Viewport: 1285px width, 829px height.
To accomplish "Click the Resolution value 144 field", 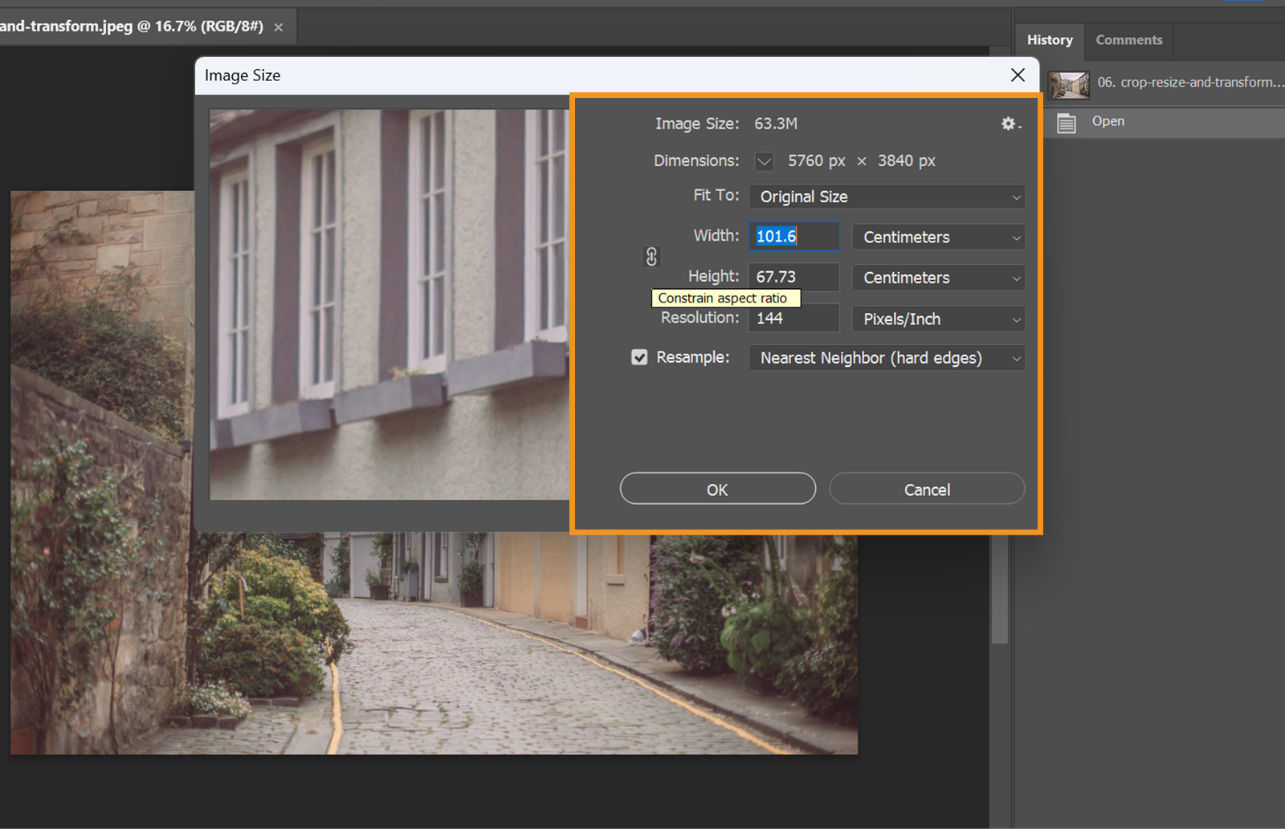I will [793, 317].
